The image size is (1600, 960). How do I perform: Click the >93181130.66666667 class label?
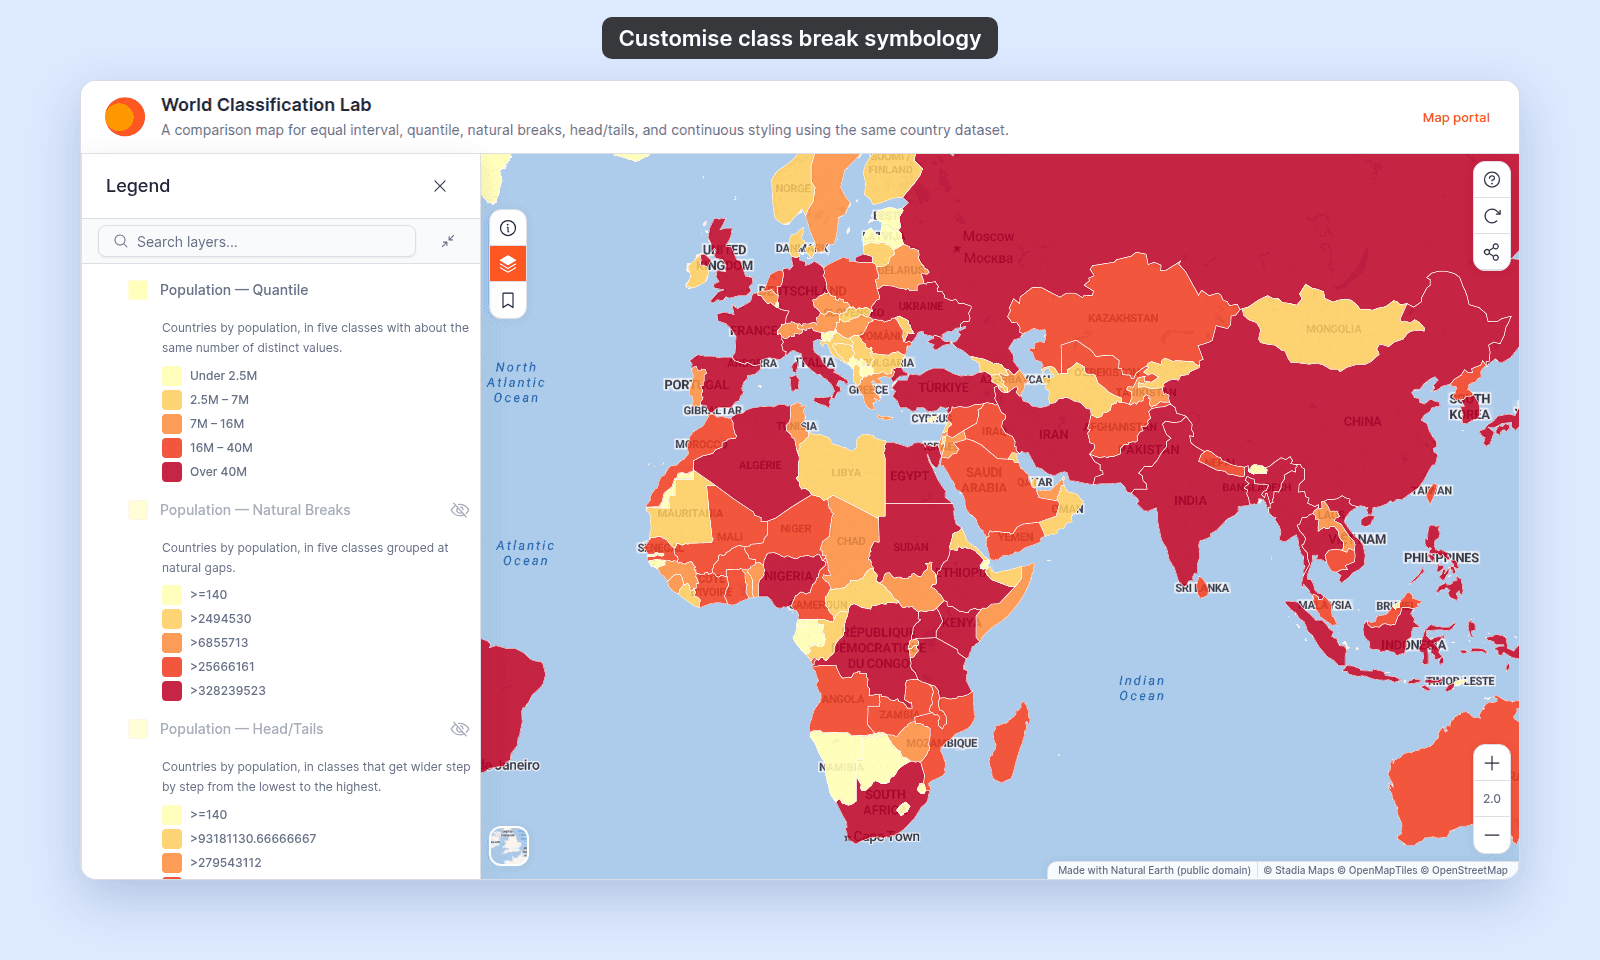pyautogui.click(x=253, y=839)
